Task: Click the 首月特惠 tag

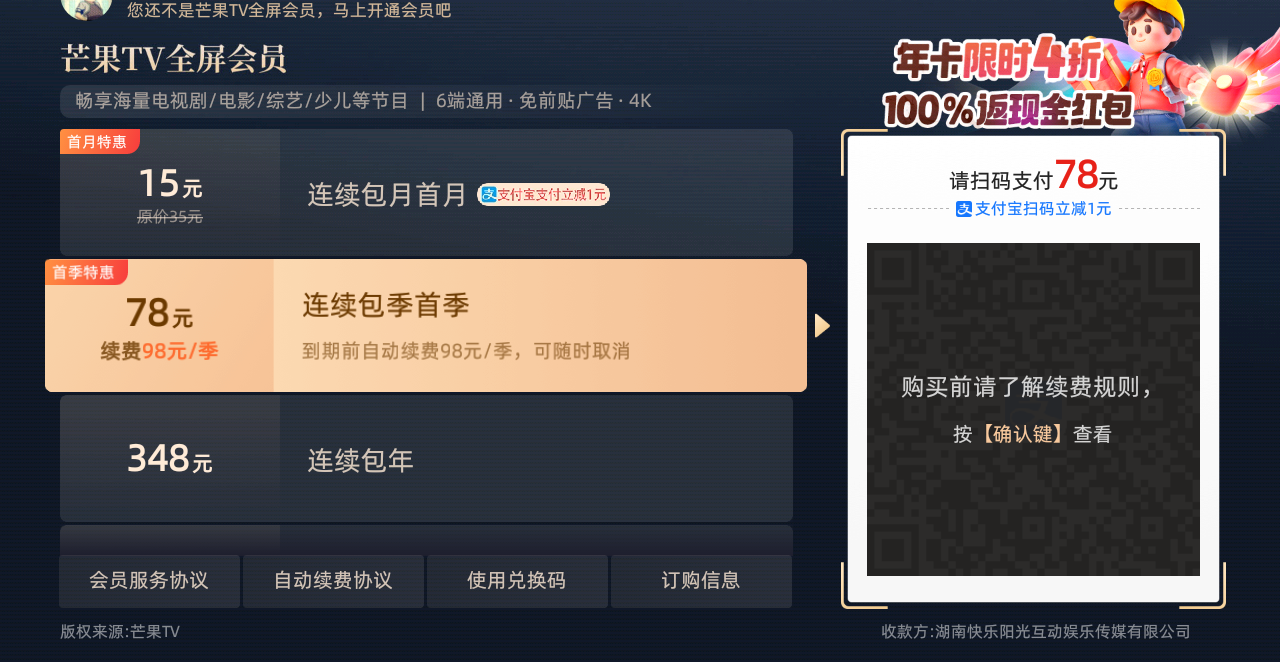Action: 99,142
